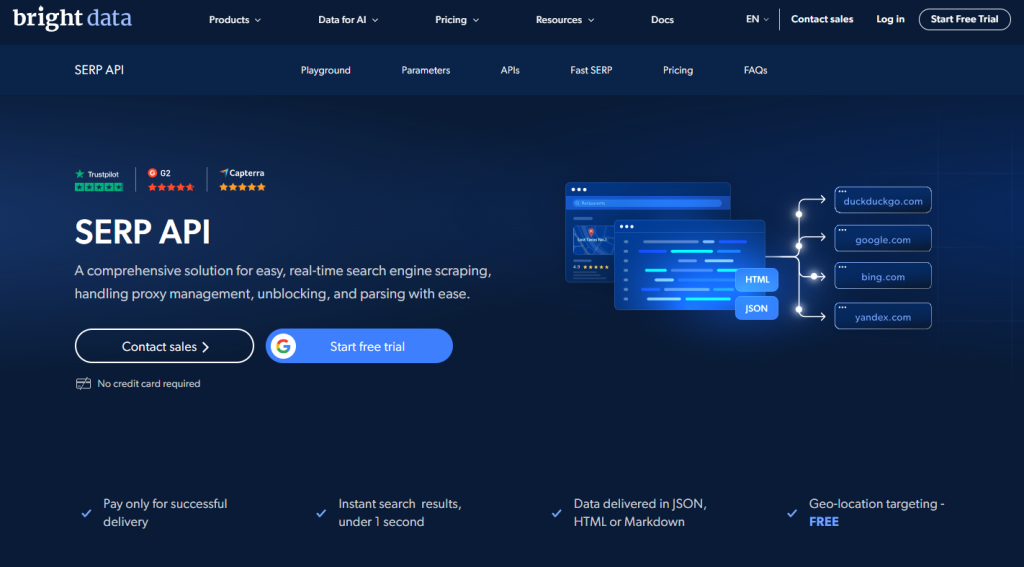Click the Trustpilot rating badge

pyautogui.click(x=99, y=180)
